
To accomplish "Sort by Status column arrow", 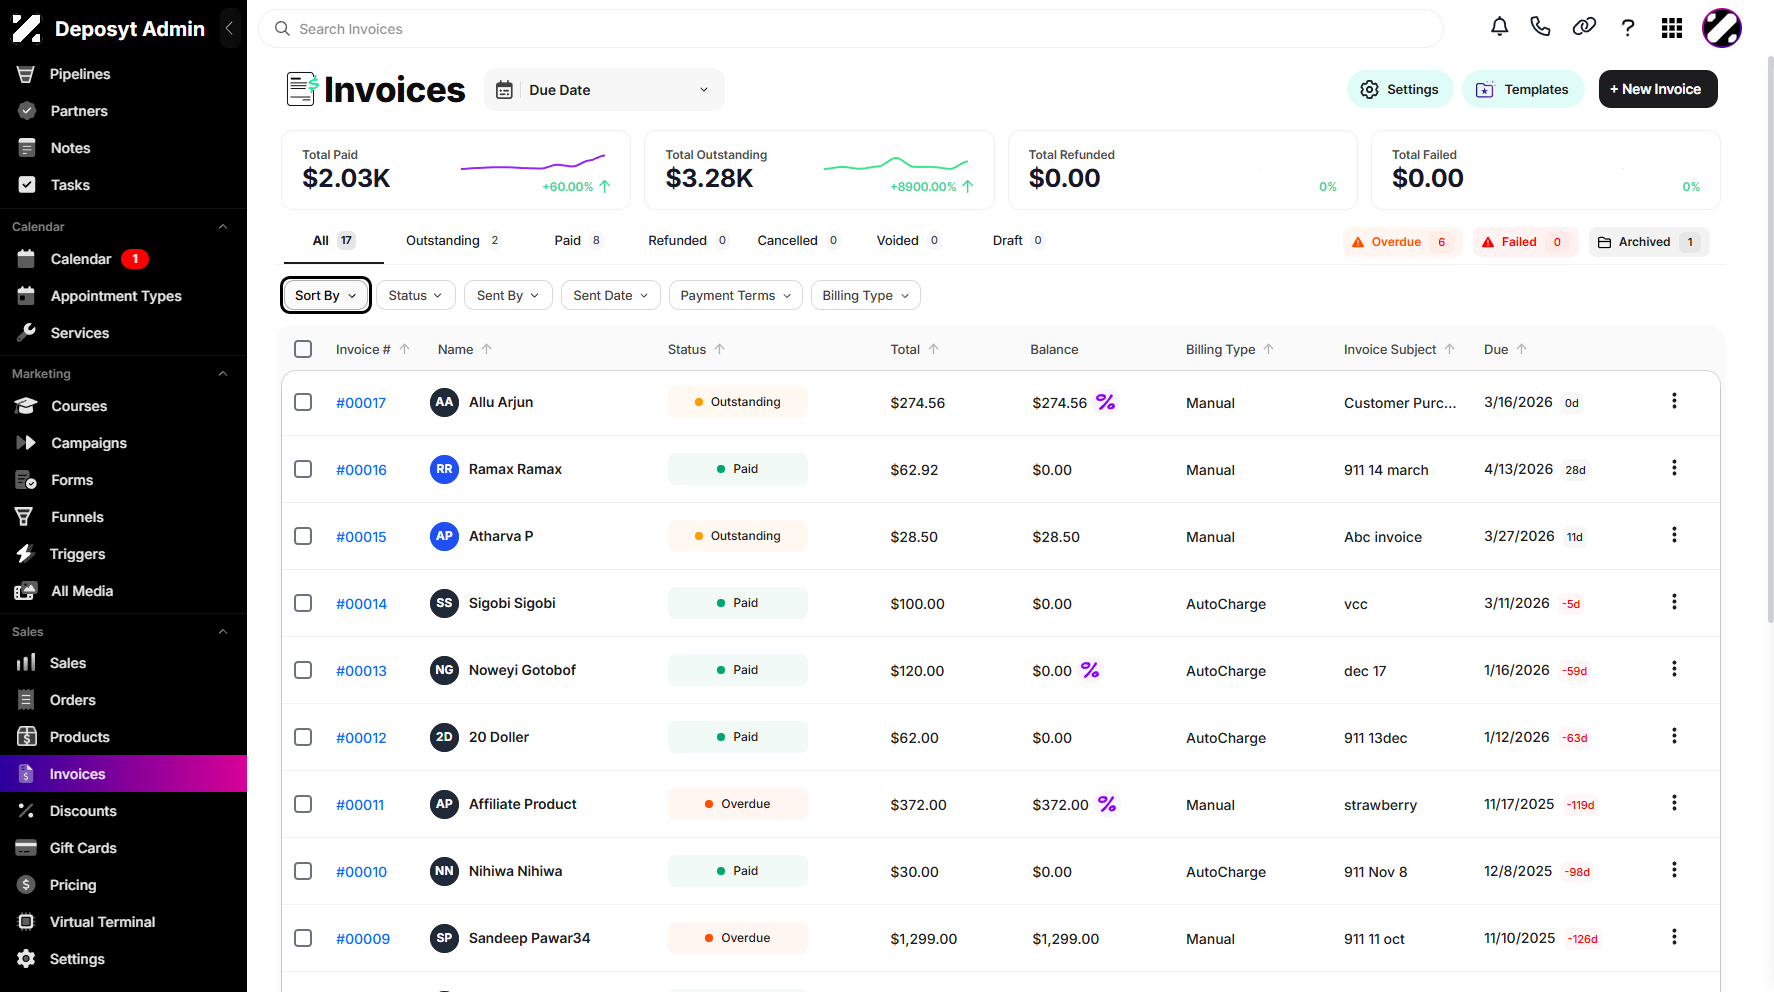I will tap(720, 349).
